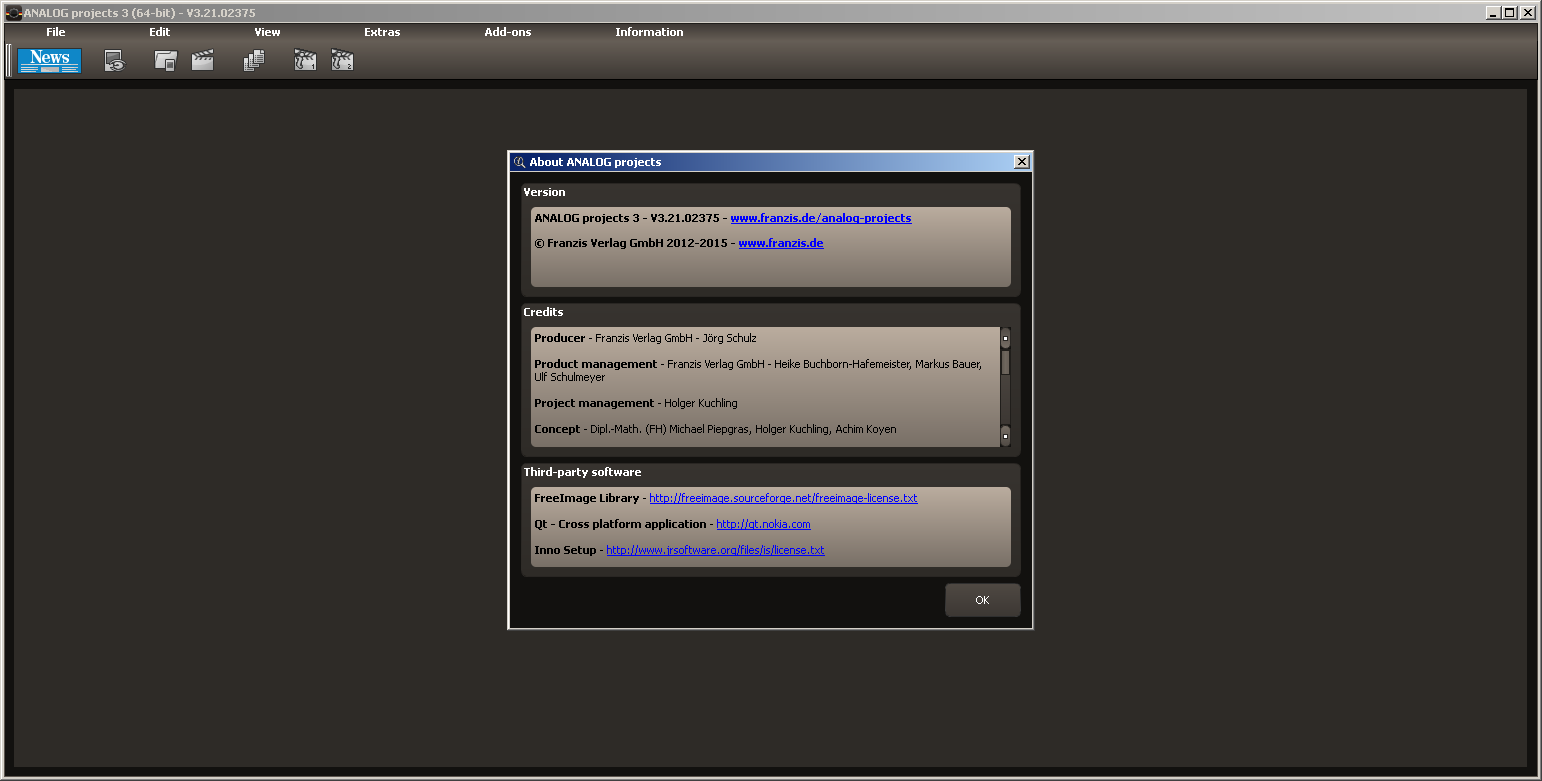Viewport: 1542px width, 781px height.
Task: Click the 'Qt - Cross platform application' label
Action: coord(620,524)
